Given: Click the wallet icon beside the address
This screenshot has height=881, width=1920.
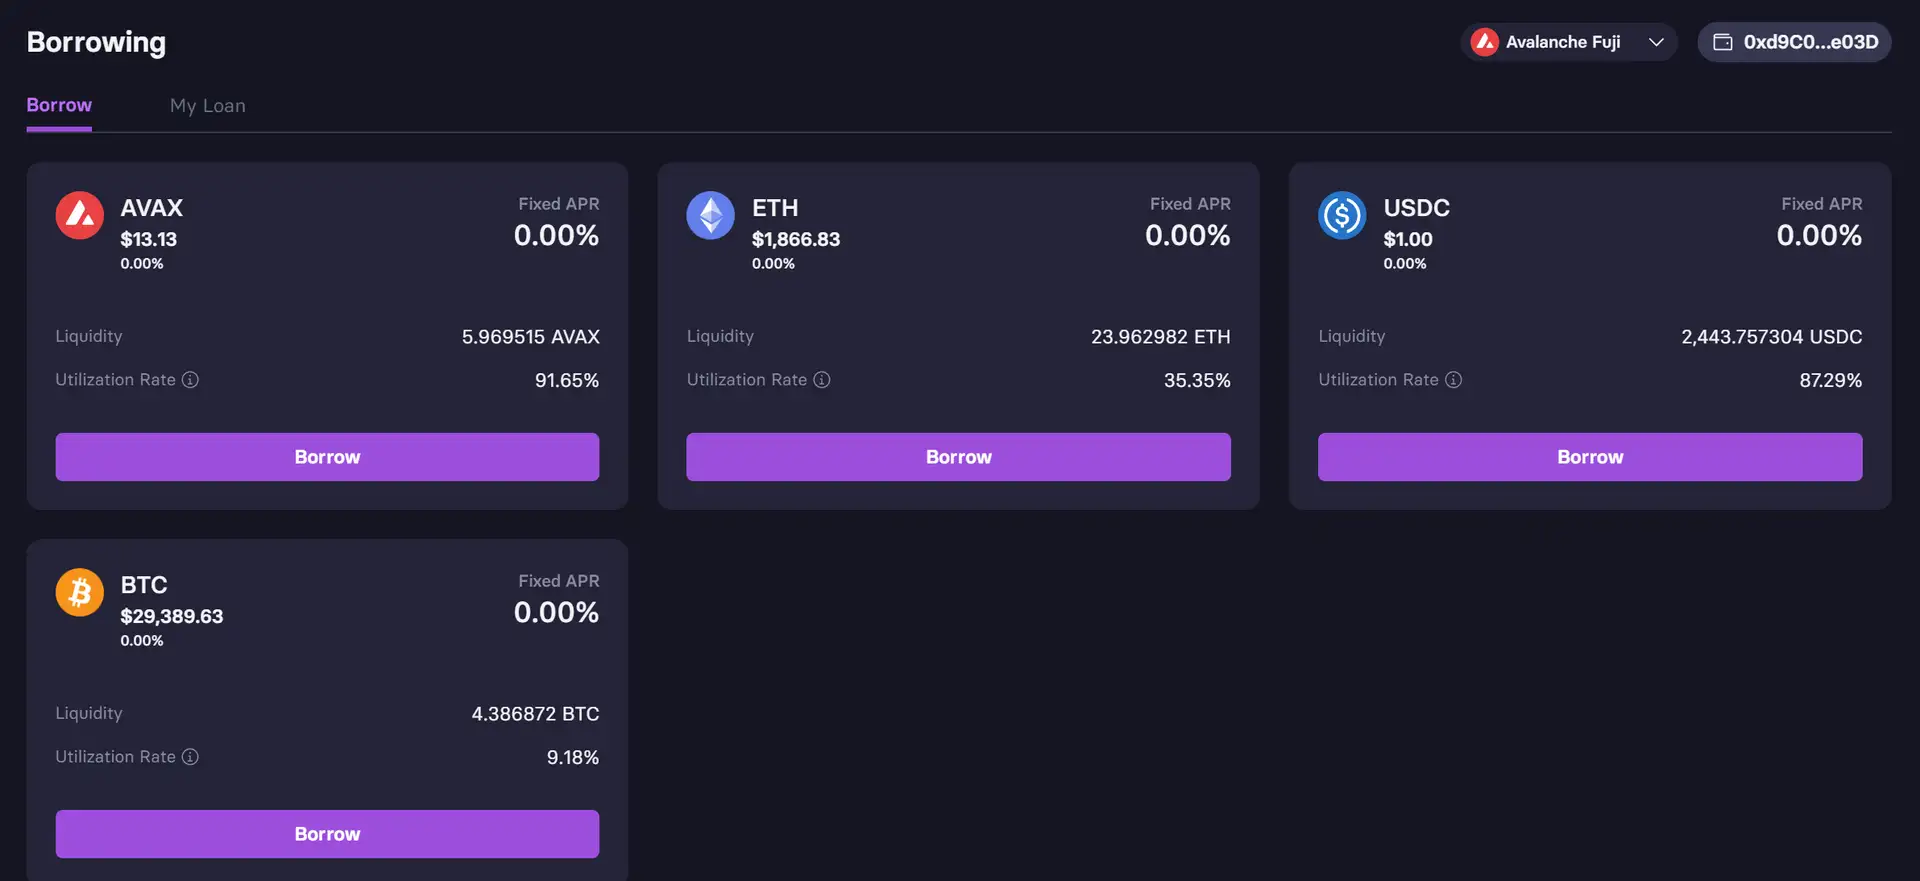Looking at the screenshot, I should 1723,42.
